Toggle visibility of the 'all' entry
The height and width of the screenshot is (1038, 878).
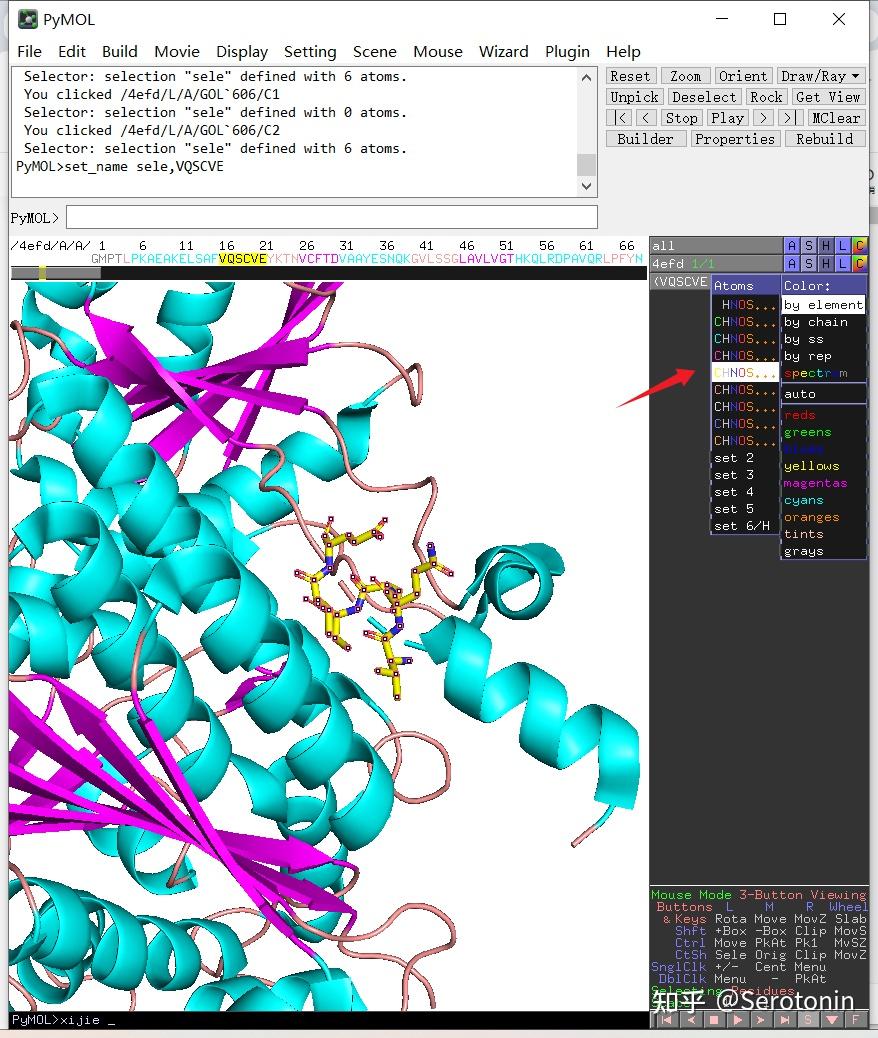click(x=715, y=246)
